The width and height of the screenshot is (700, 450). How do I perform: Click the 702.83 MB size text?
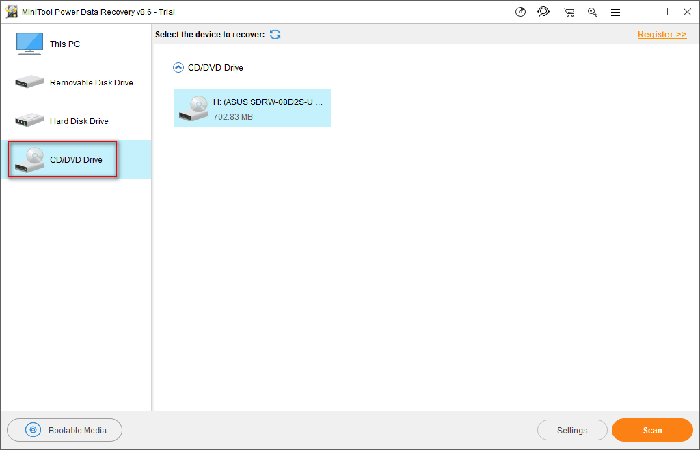pos(233,117)
